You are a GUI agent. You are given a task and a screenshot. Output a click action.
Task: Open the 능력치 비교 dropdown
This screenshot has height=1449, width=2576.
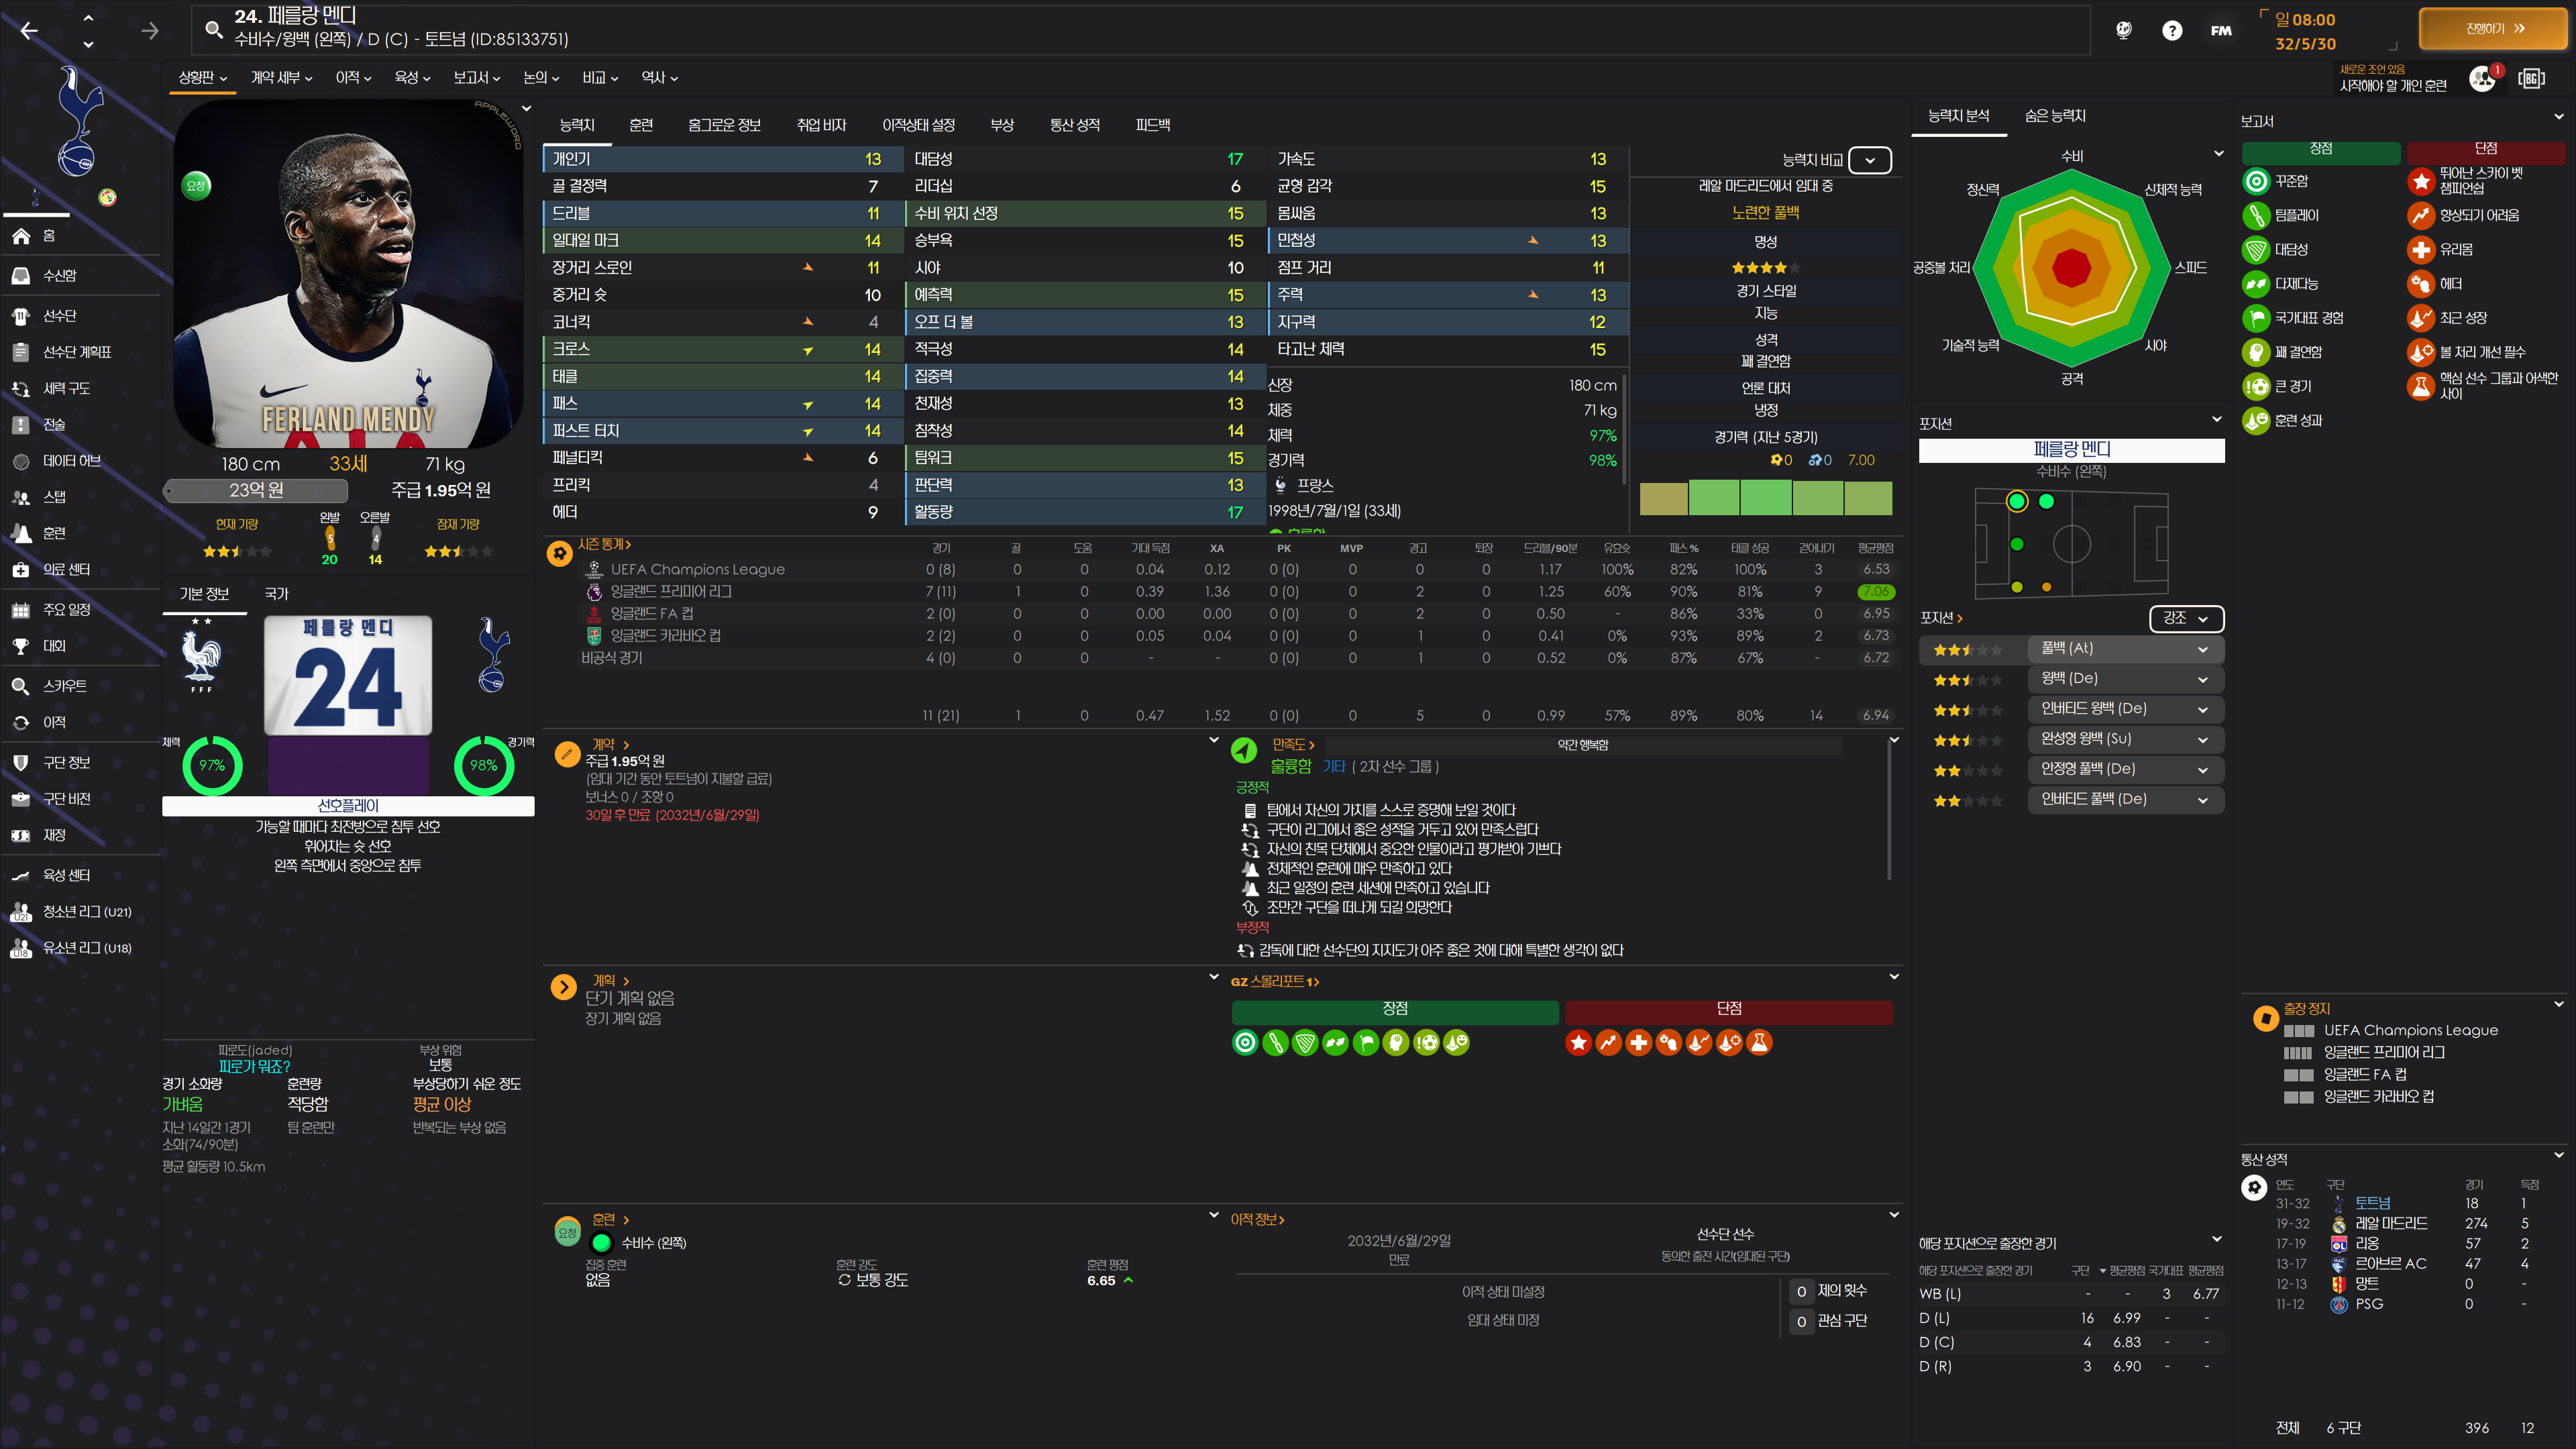pos(1869,160)
